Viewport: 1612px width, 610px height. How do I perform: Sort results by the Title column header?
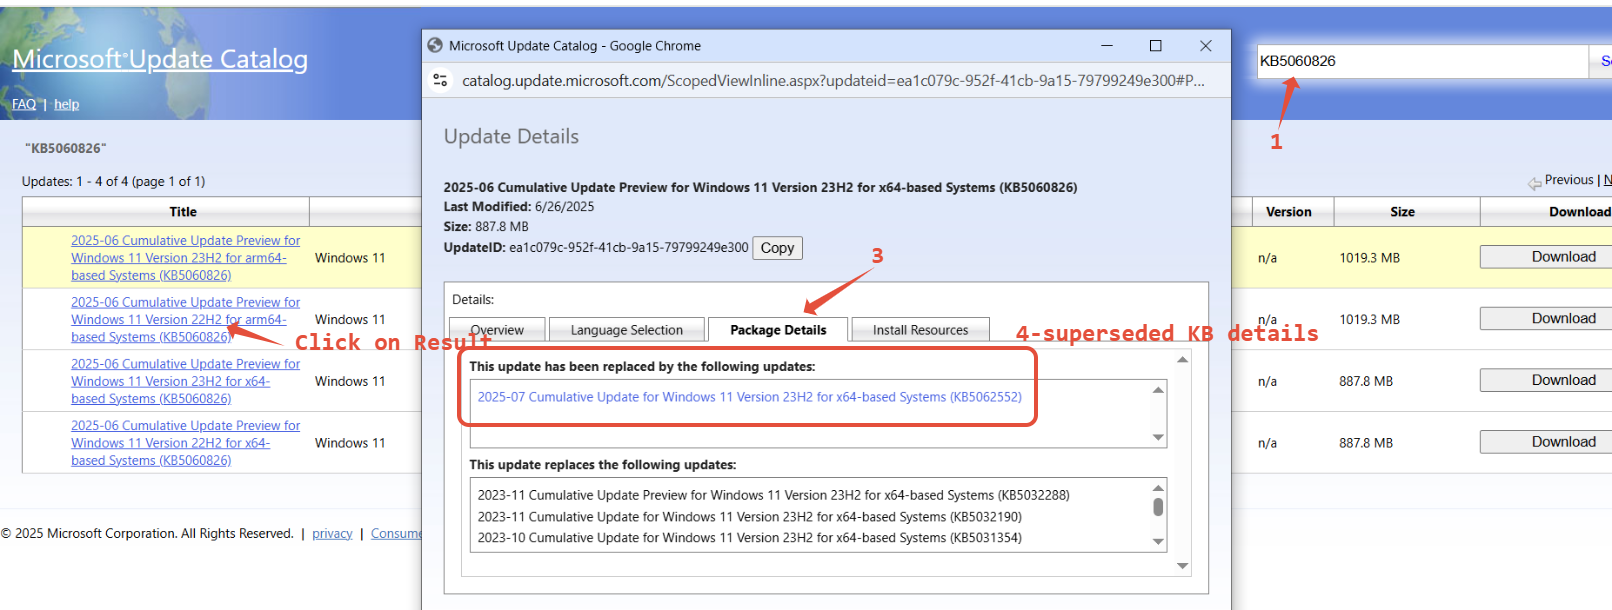click(x=183, y=212)
